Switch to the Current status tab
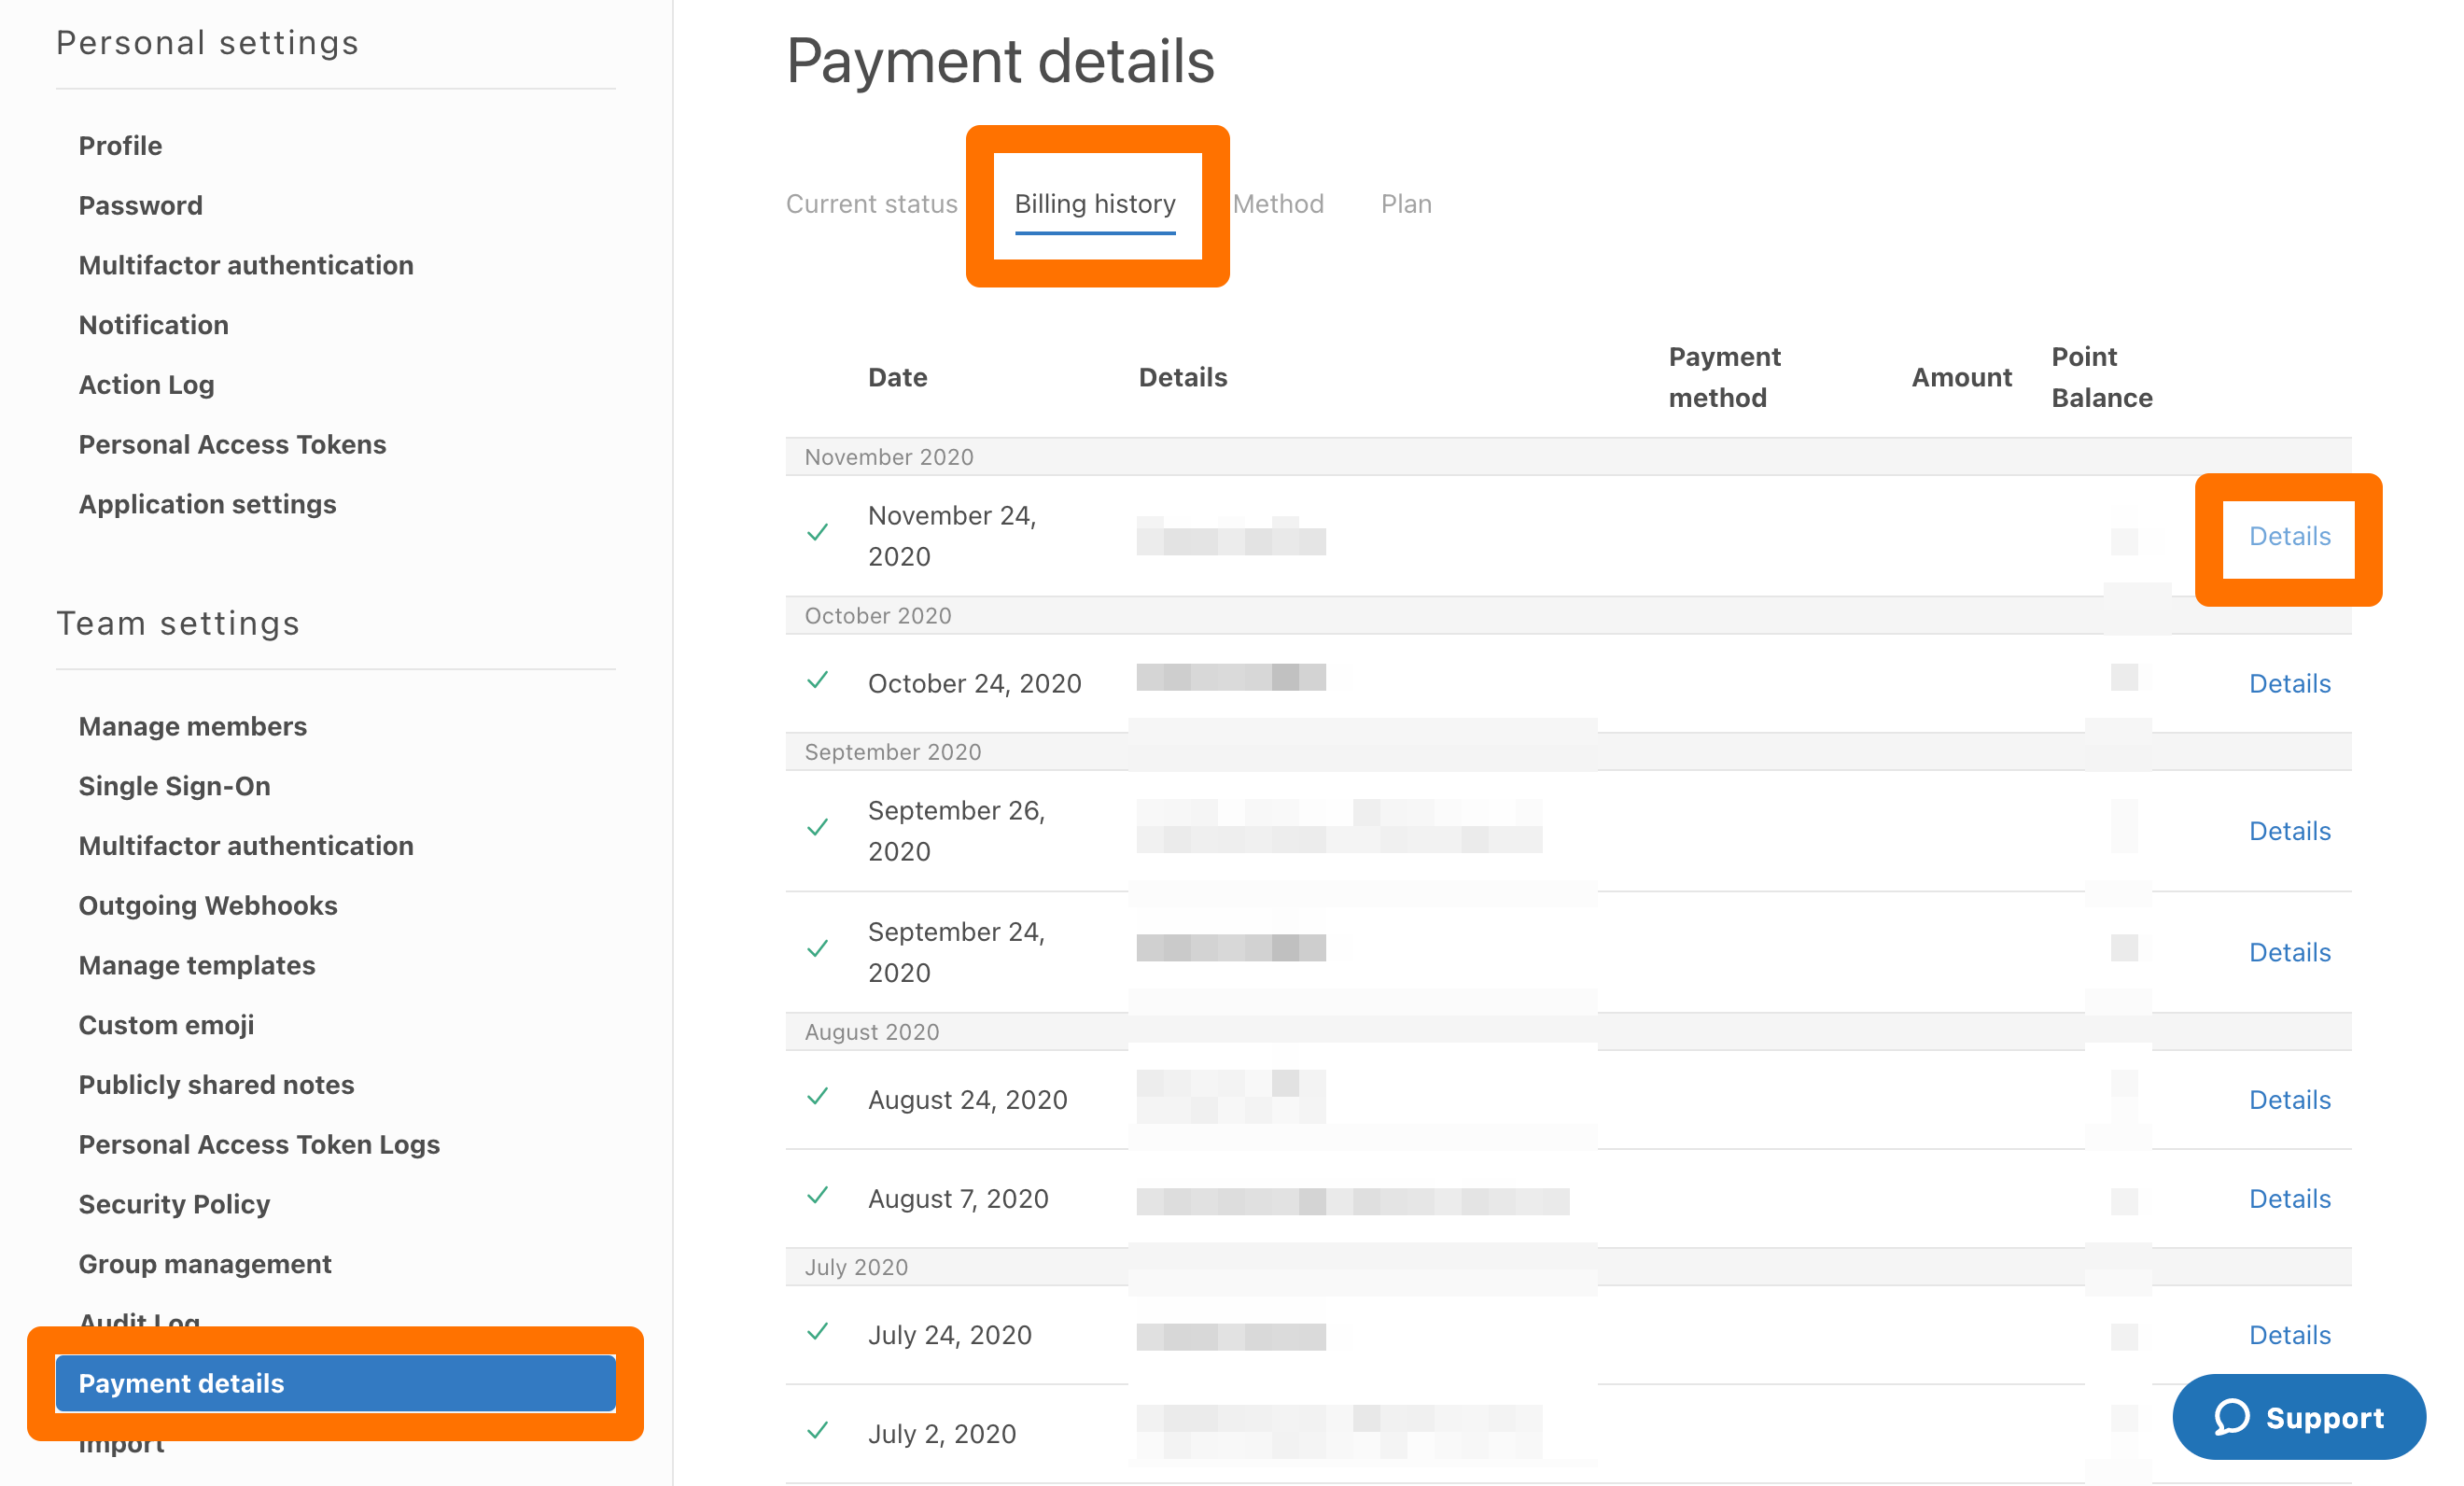This screenshot has width=2464, height=1486. click(871, 204)
